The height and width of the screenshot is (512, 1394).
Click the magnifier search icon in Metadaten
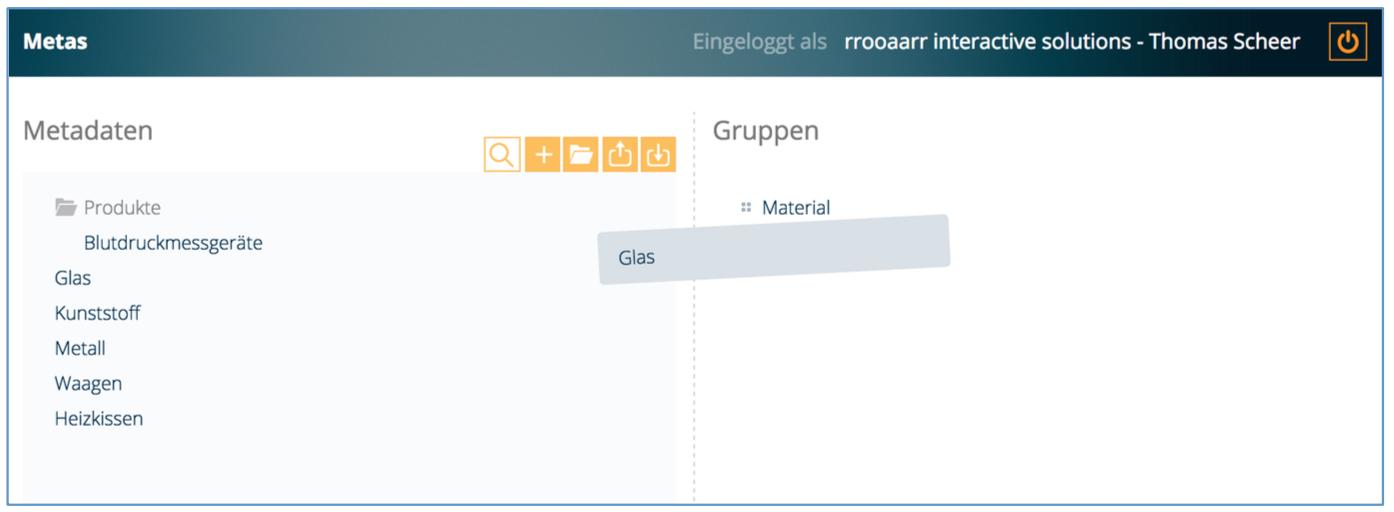(x=502, y=154)
